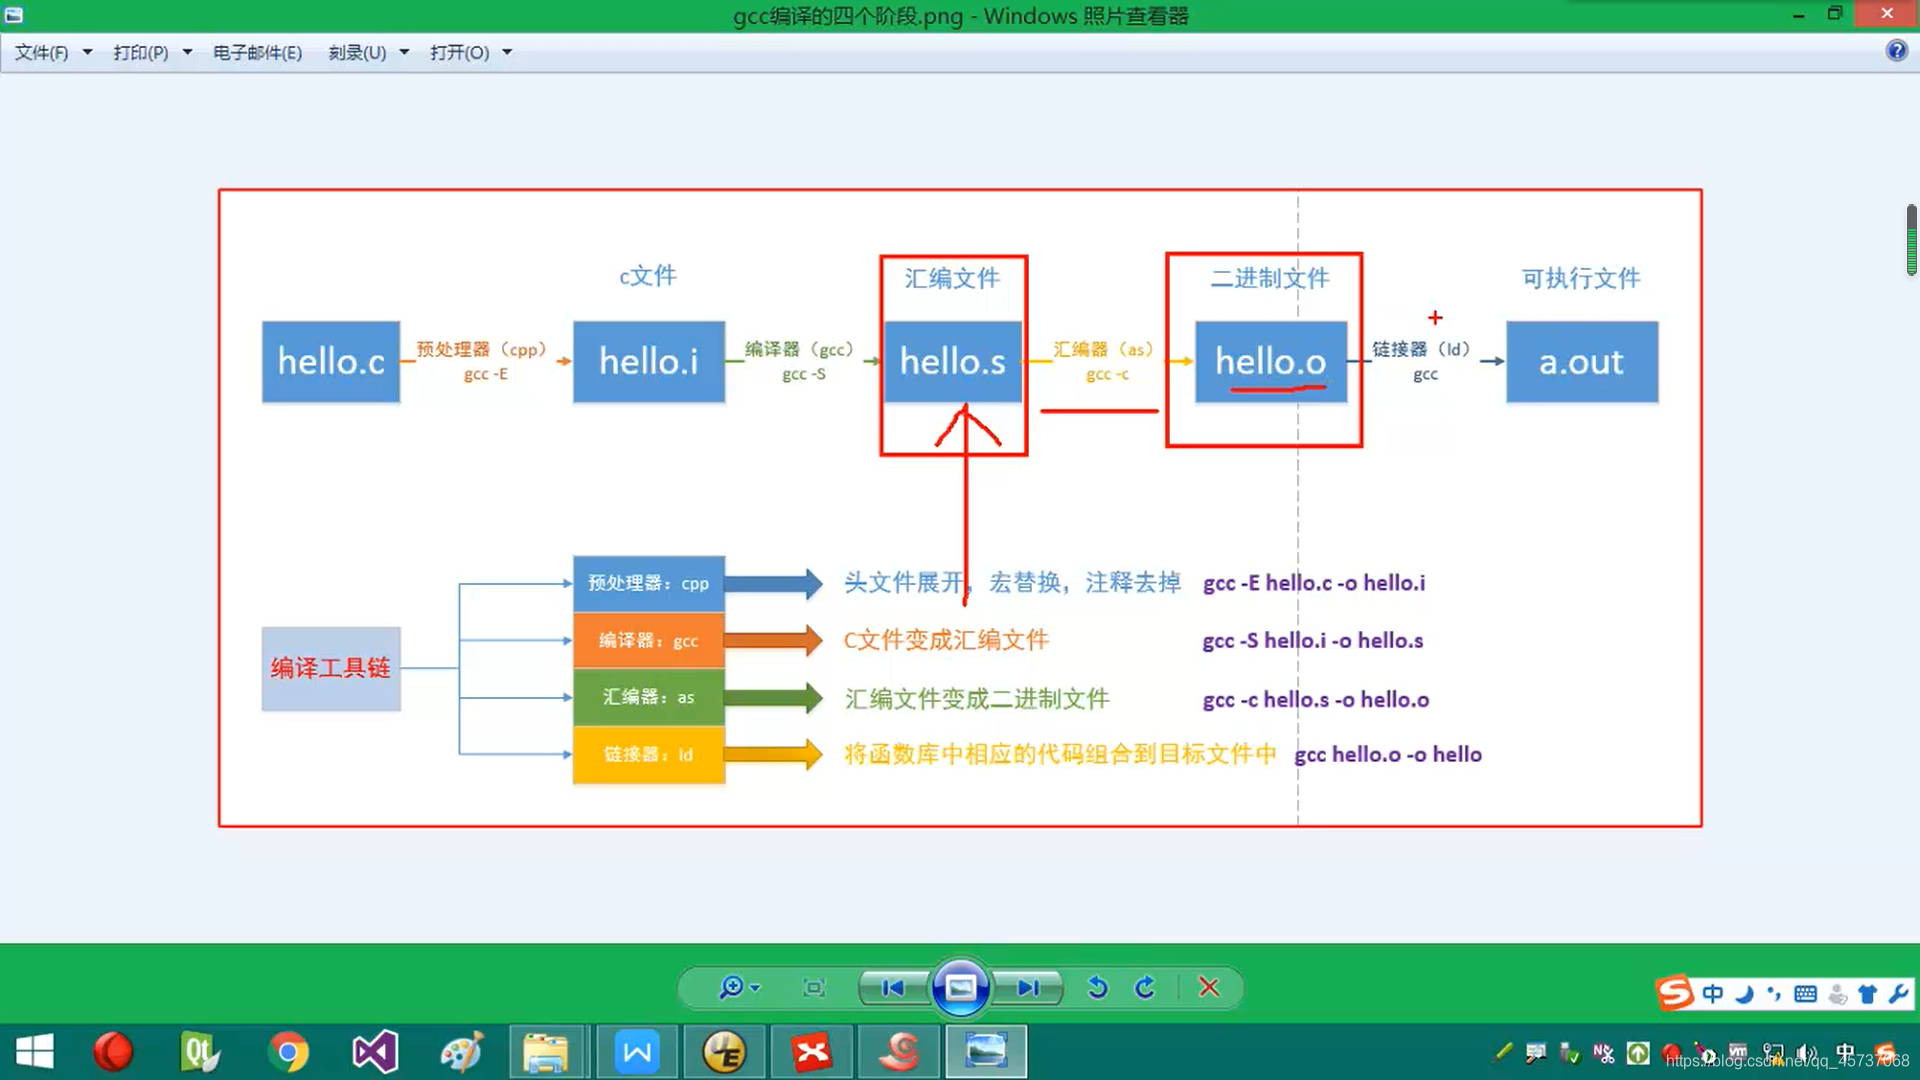Click the user account icon on Sogou bar
This screenshot has height=1080, width=1920.
[1838, 994]
